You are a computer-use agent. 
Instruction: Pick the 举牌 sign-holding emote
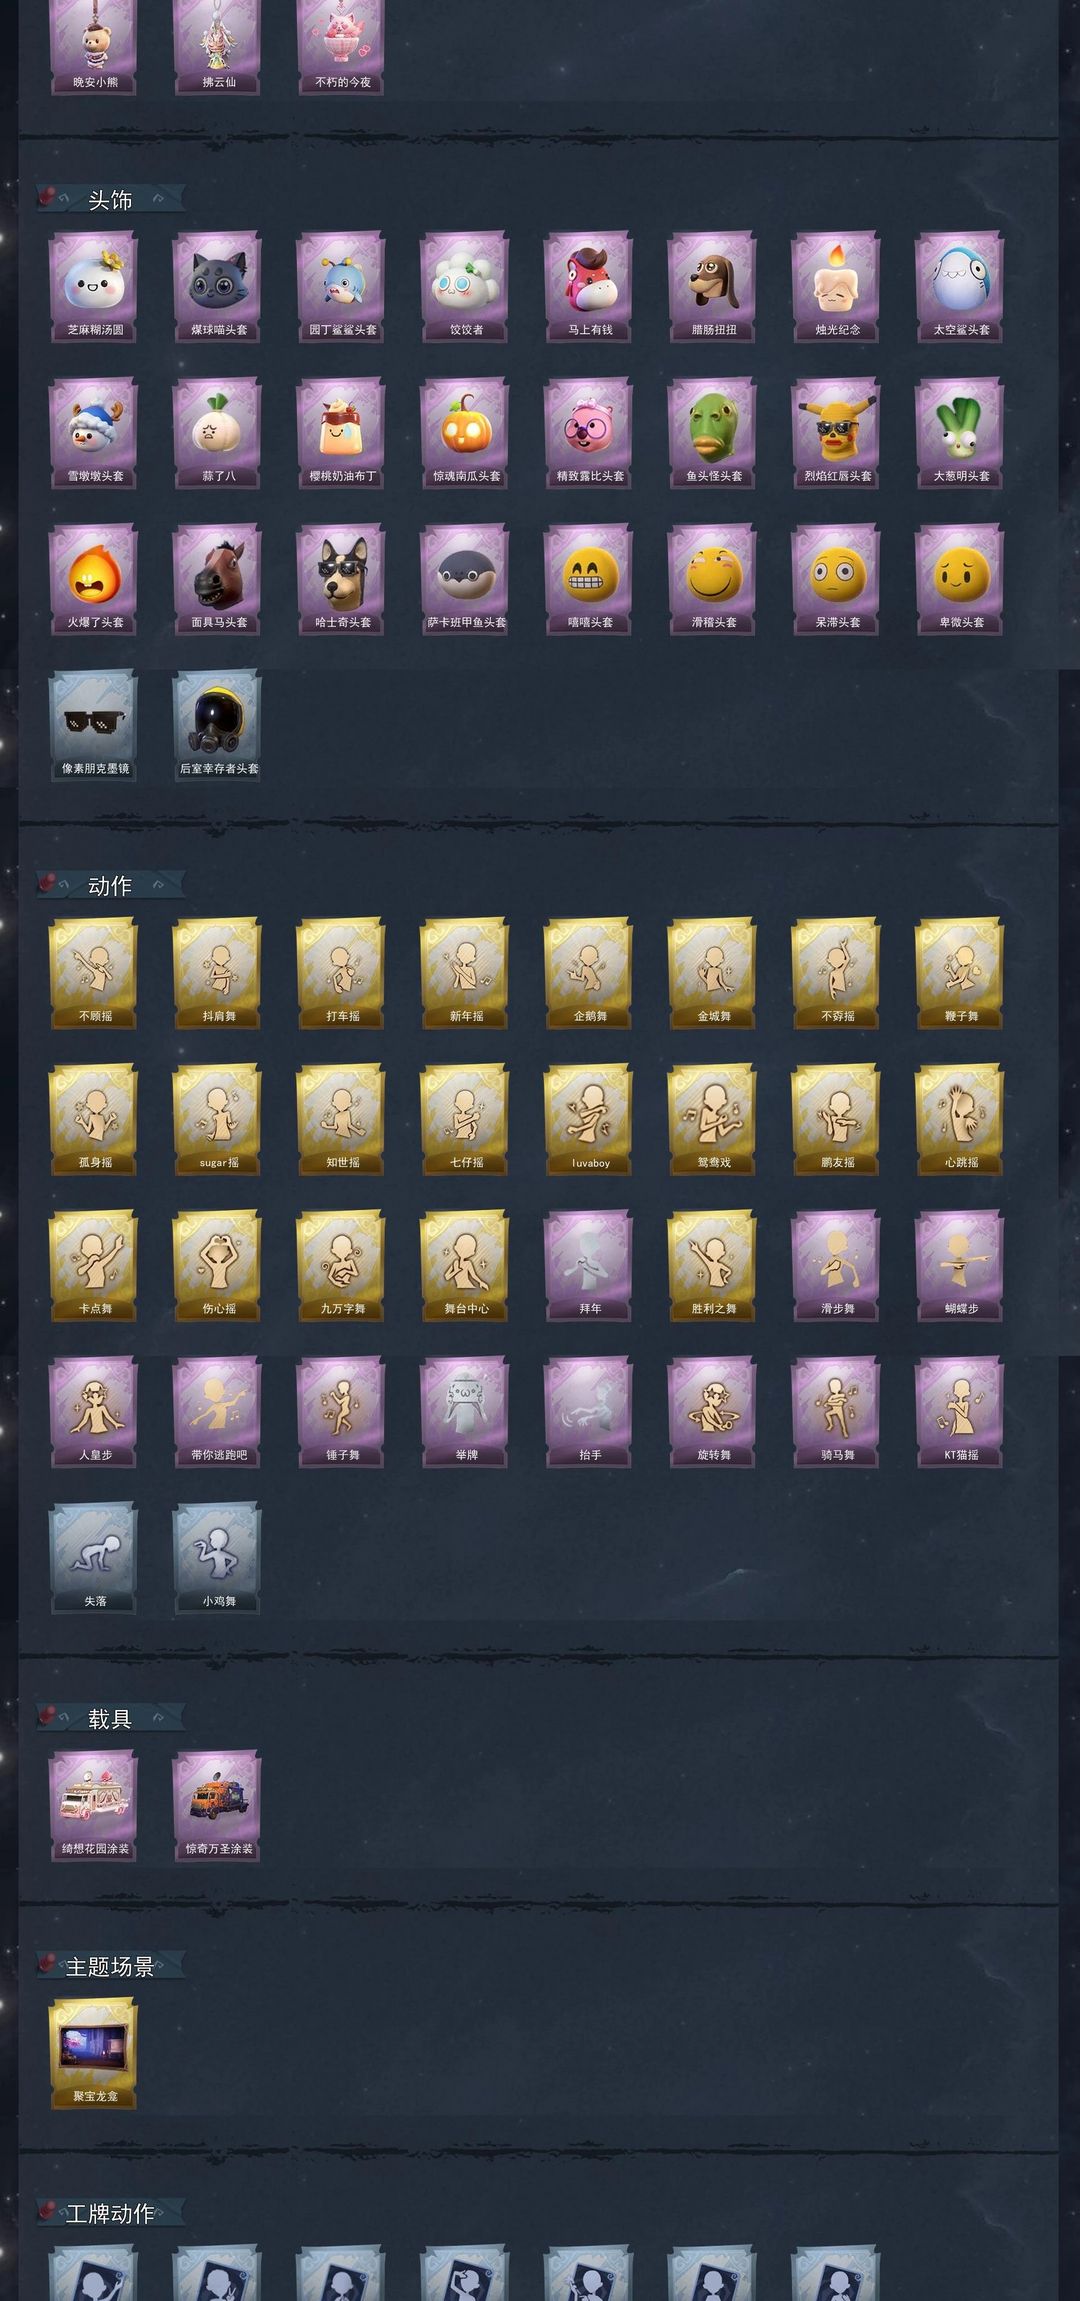[465, 1412]
